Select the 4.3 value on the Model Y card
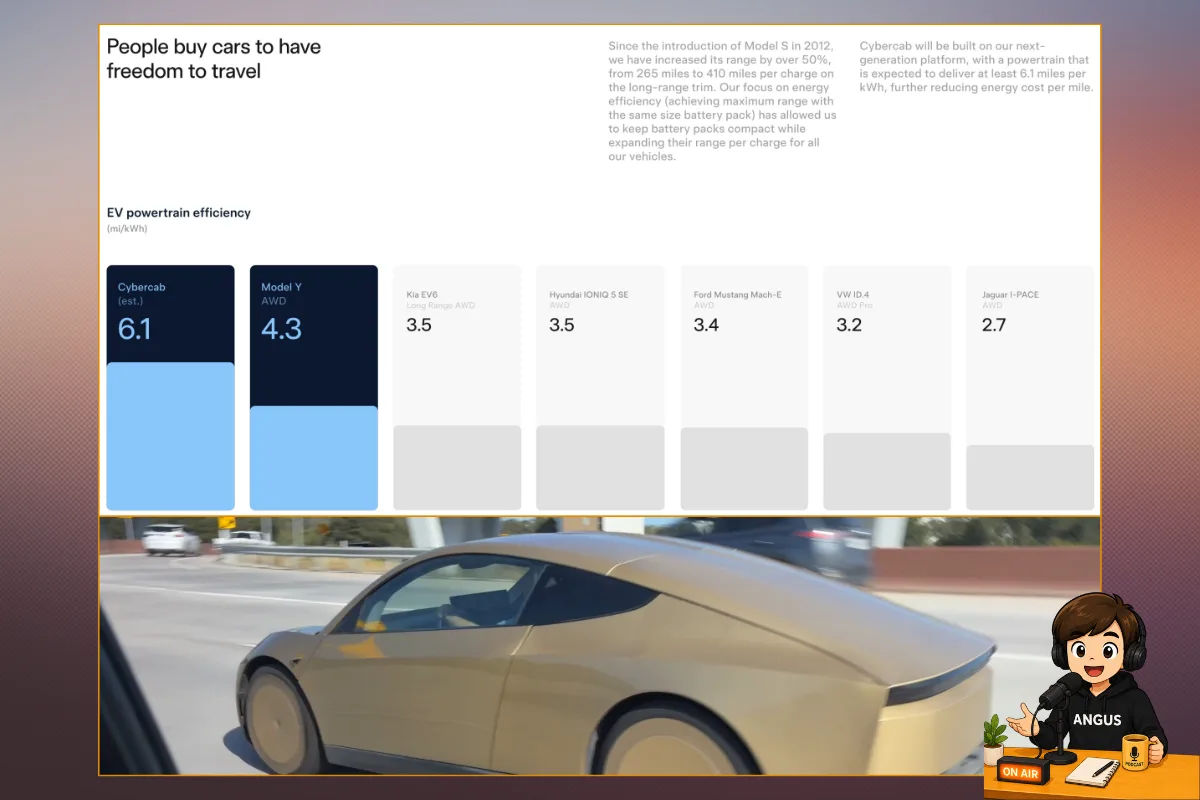Screen dimensions: 1200x800 tap(281, 328)
